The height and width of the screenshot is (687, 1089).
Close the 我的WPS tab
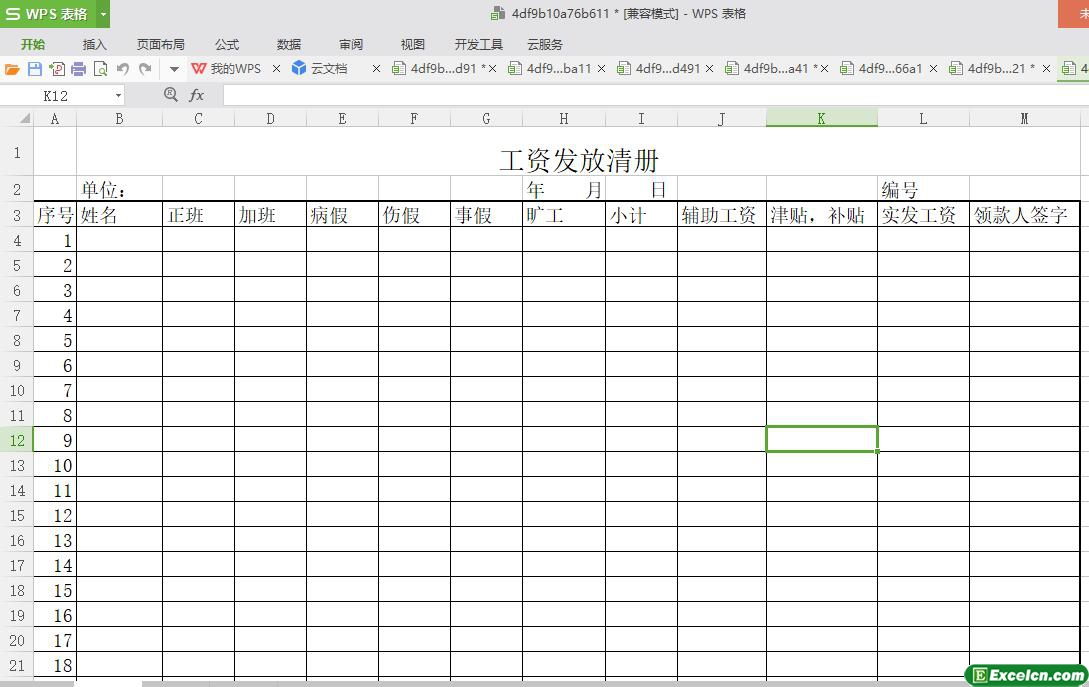pos(276,68)
